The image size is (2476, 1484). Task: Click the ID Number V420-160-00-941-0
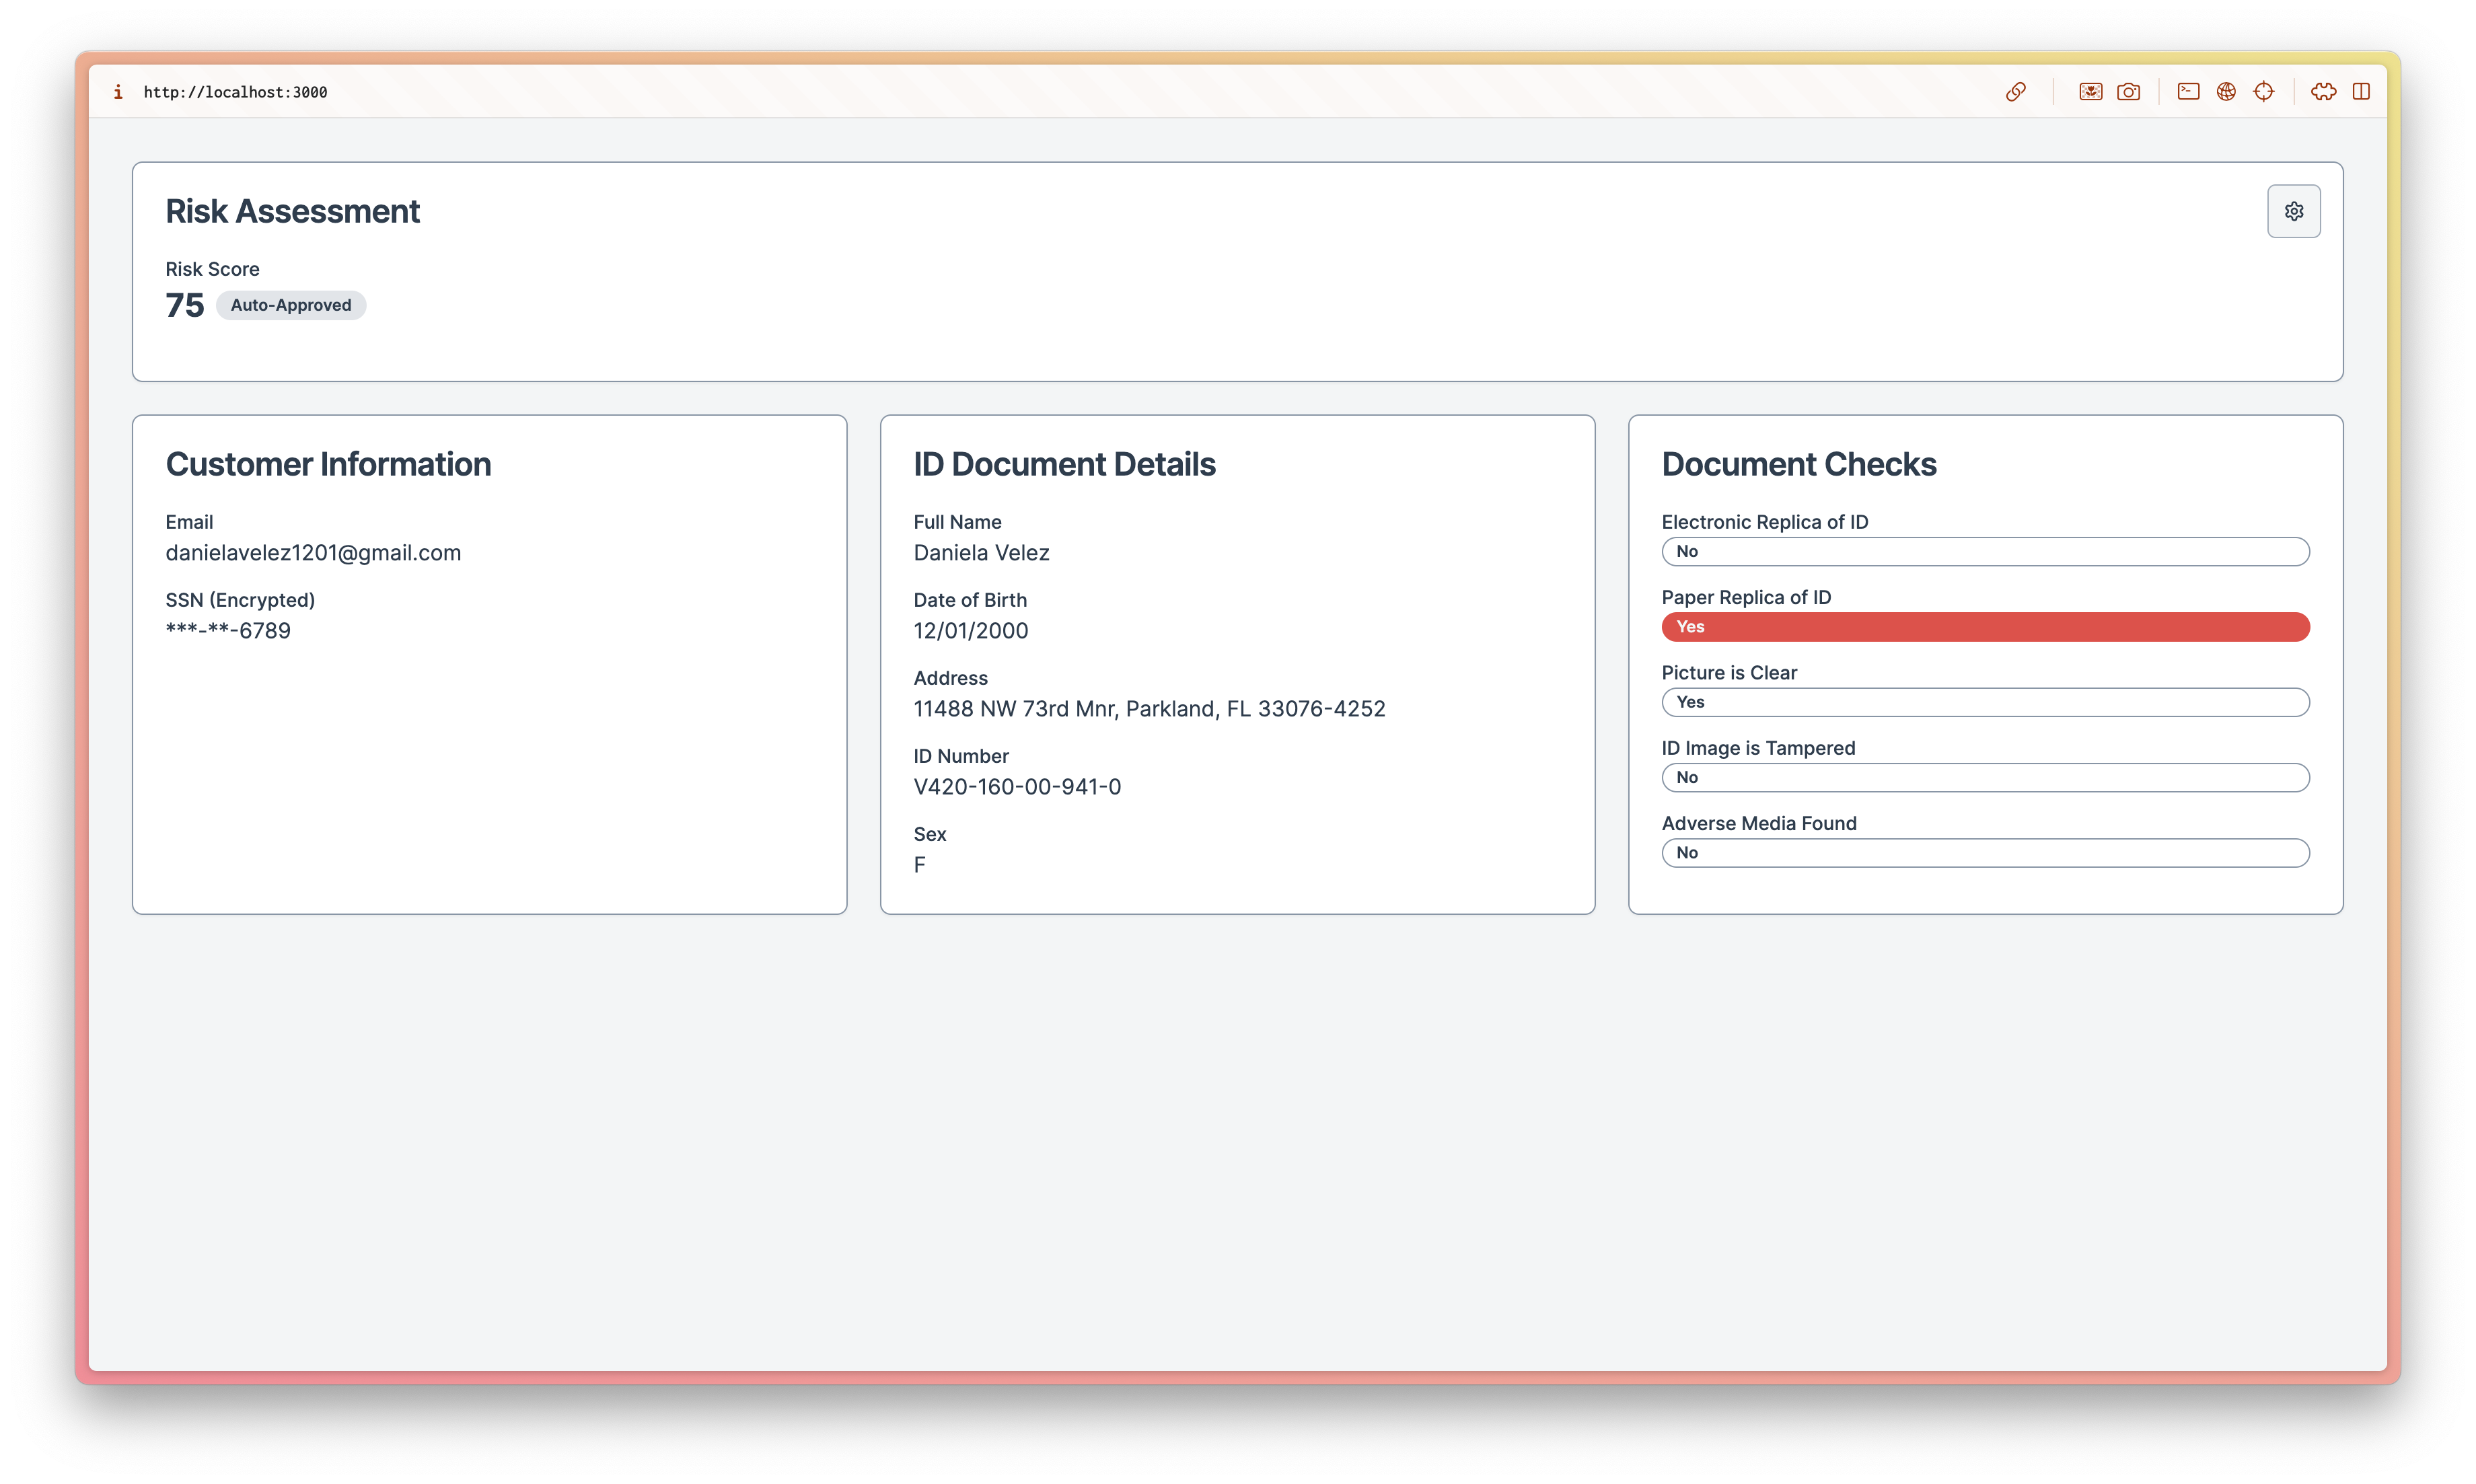tap(1017, 787)
